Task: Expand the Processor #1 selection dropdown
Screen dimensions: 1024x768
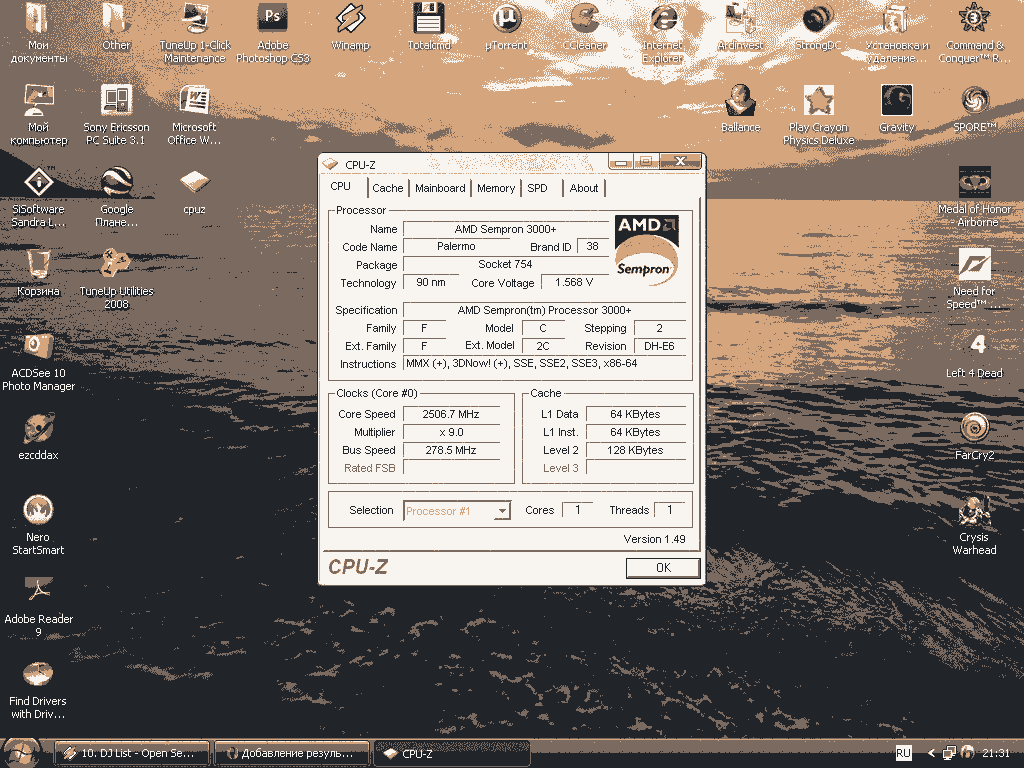Action: coord(503,511)
